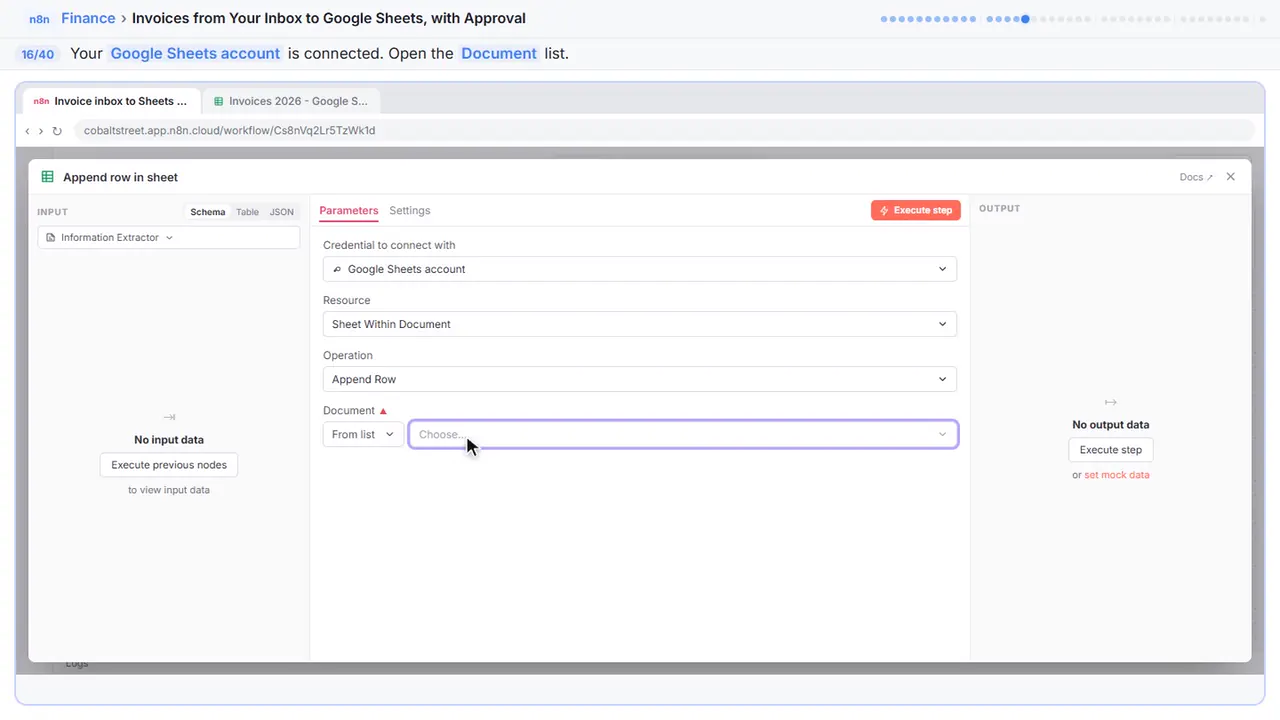Open the Finance breadcrumb link
The height and width of the screenshot is (720, 1280).
[88, 18]
